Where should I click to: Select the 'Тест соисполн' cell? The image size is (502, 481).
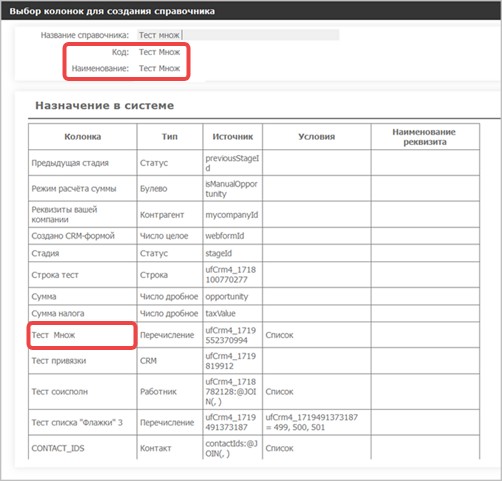[x=83, y=392]
